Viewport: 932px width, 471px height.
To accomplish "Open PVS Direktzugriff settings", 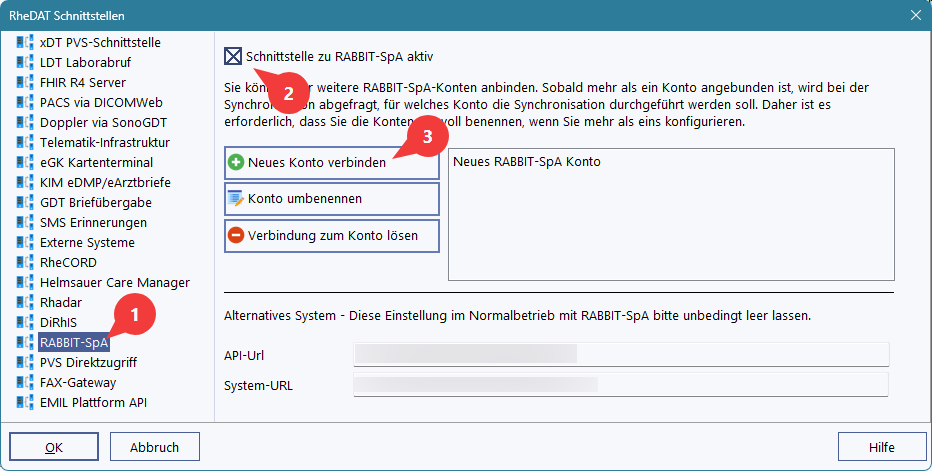I will tap(88, 362).
